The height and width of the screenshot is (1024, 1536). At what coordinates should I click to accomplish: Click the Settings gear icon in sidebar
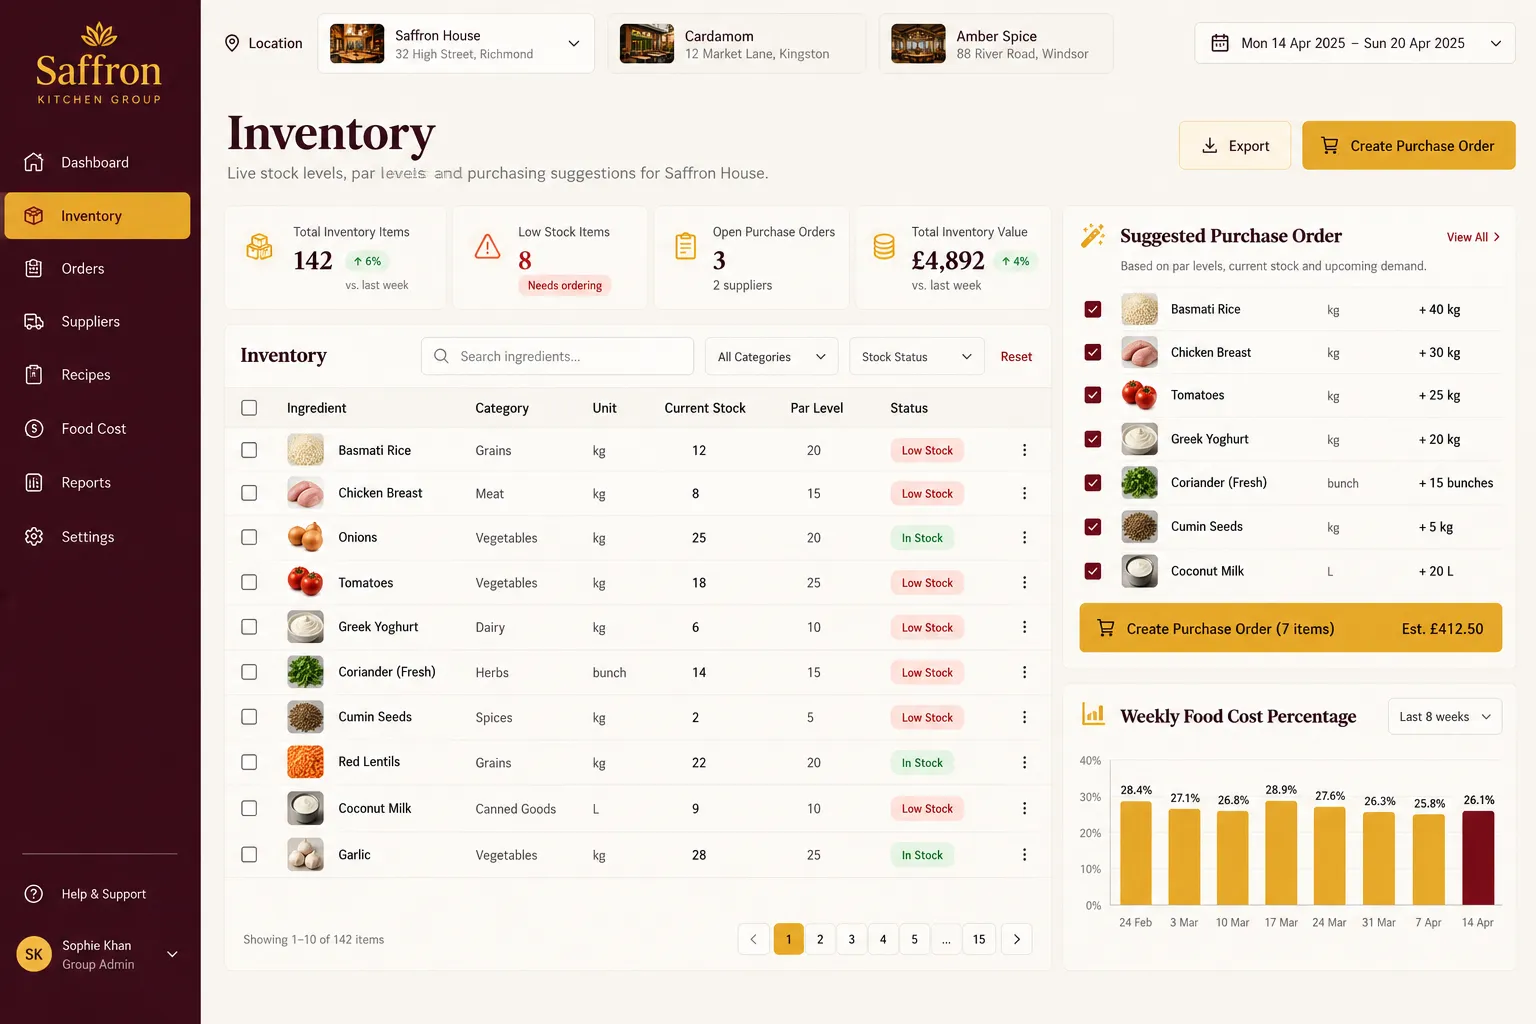[x=34, y=536]
